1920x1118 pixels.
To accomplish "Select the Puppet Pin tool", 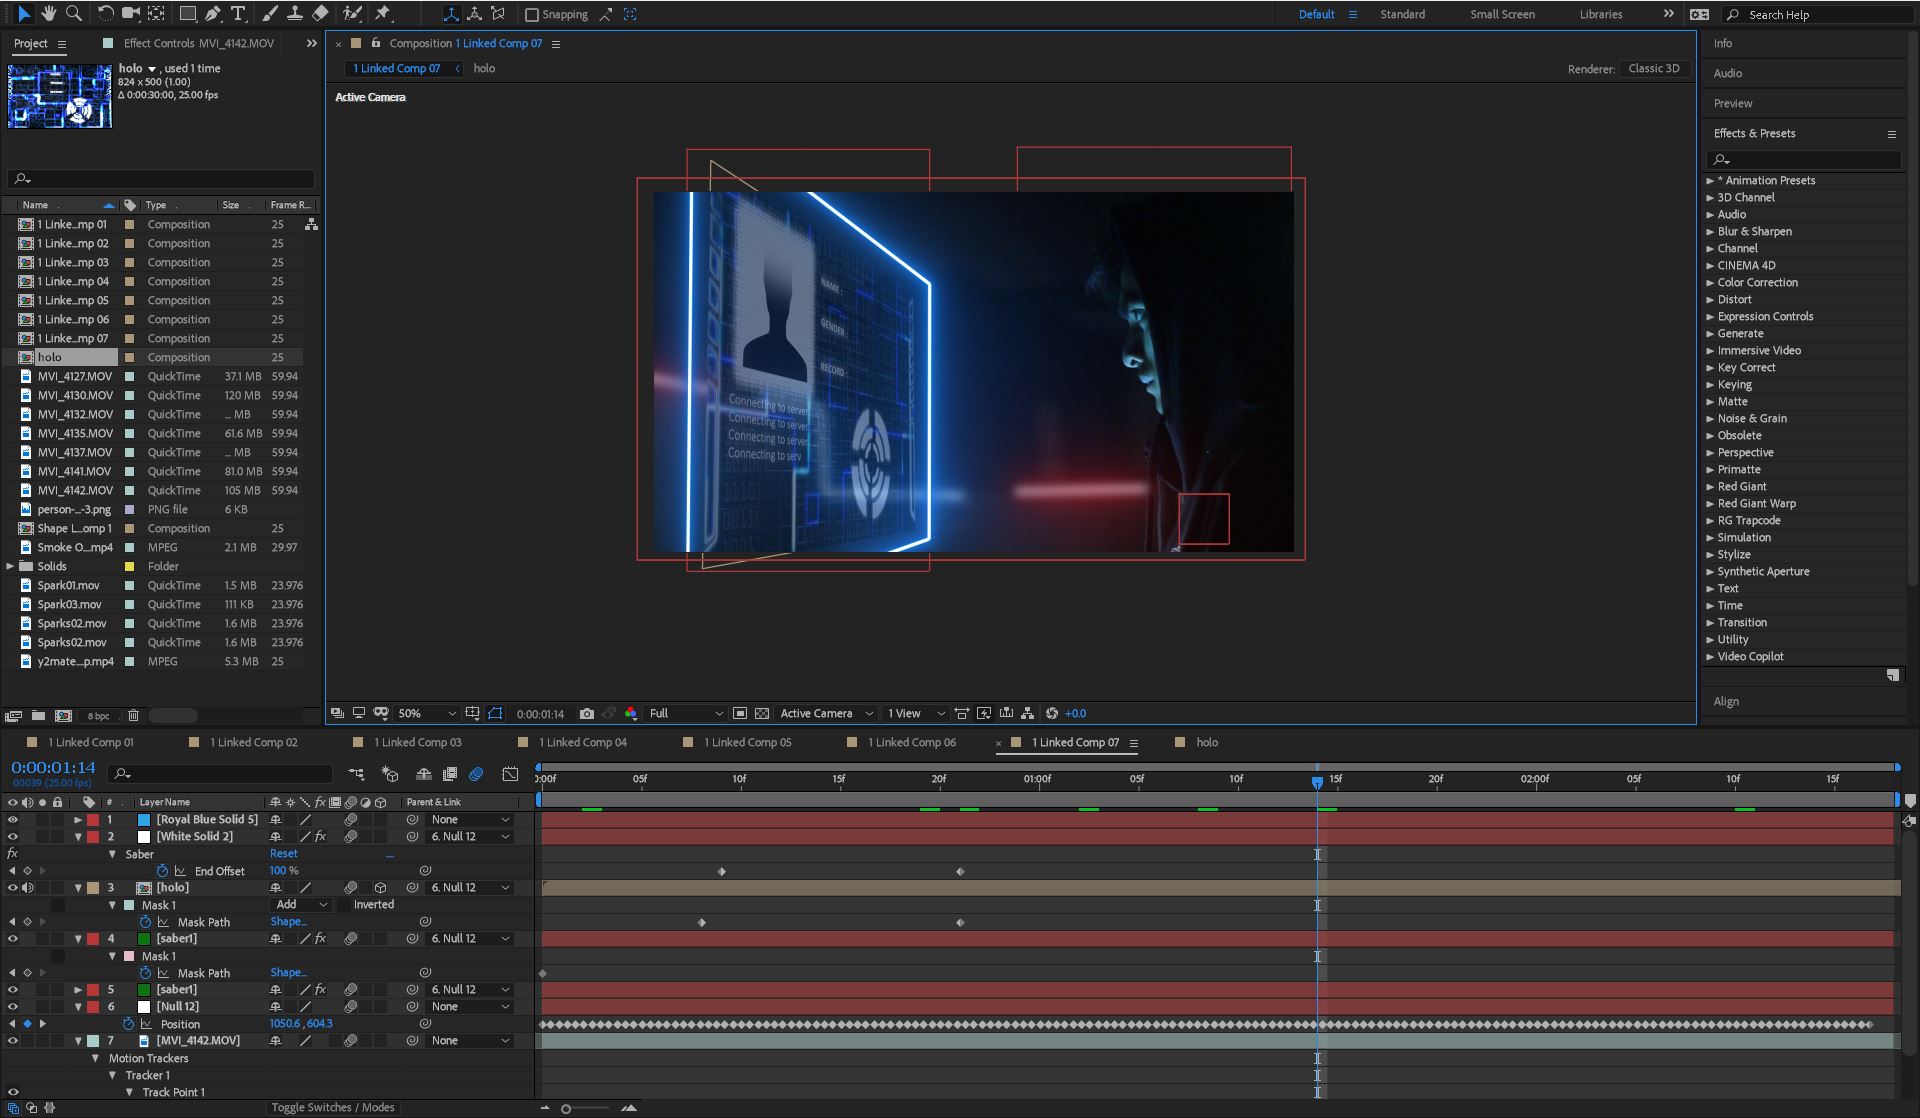I will tap(385, 14).
